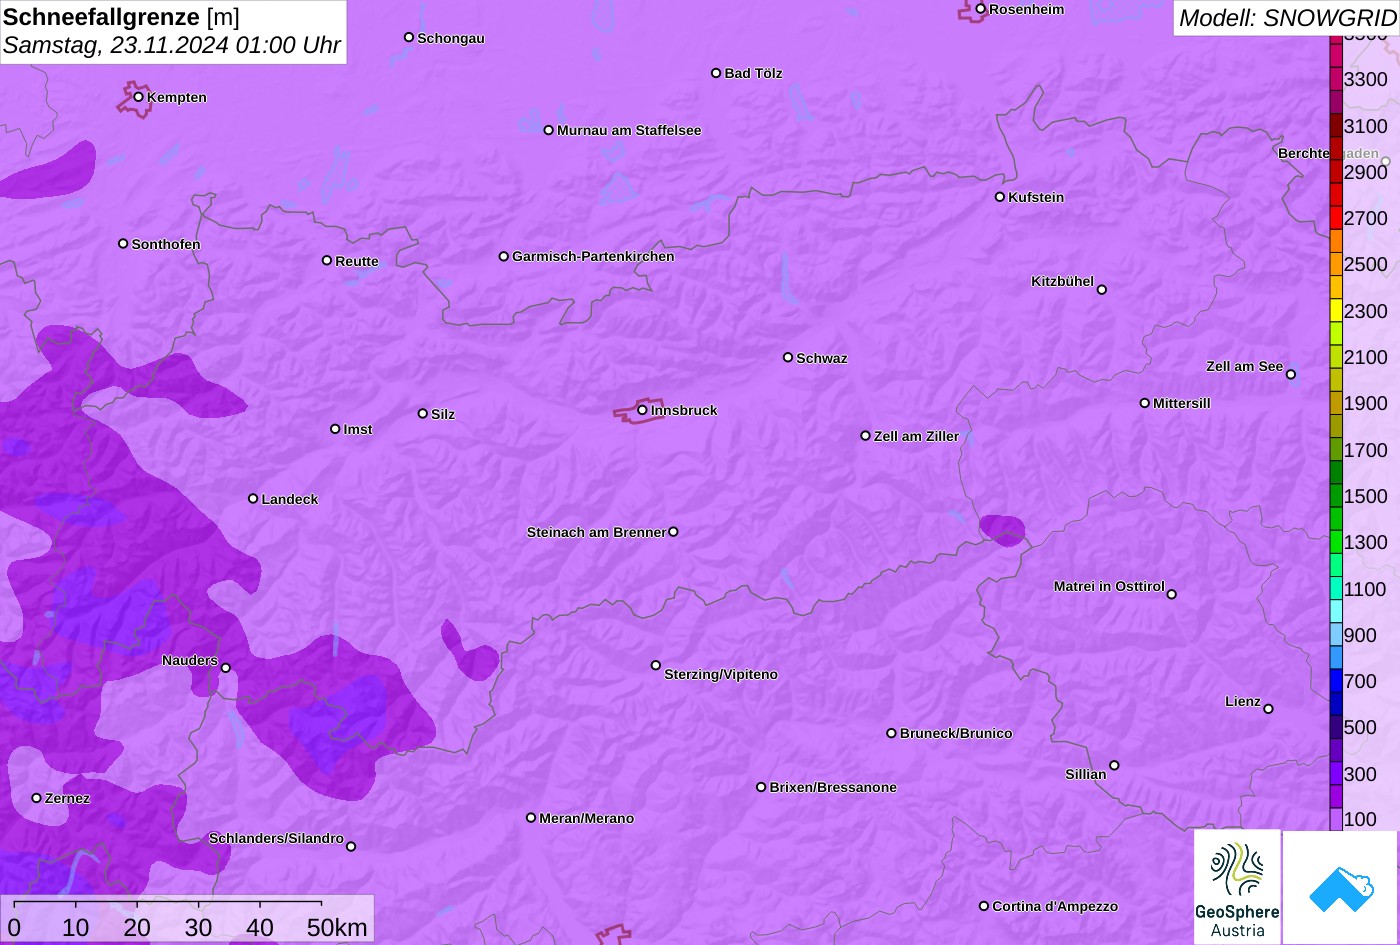Click the blue cloud logo icon
The width and height of the screenshot is (1400, 945).
[x=1341, y=887]
